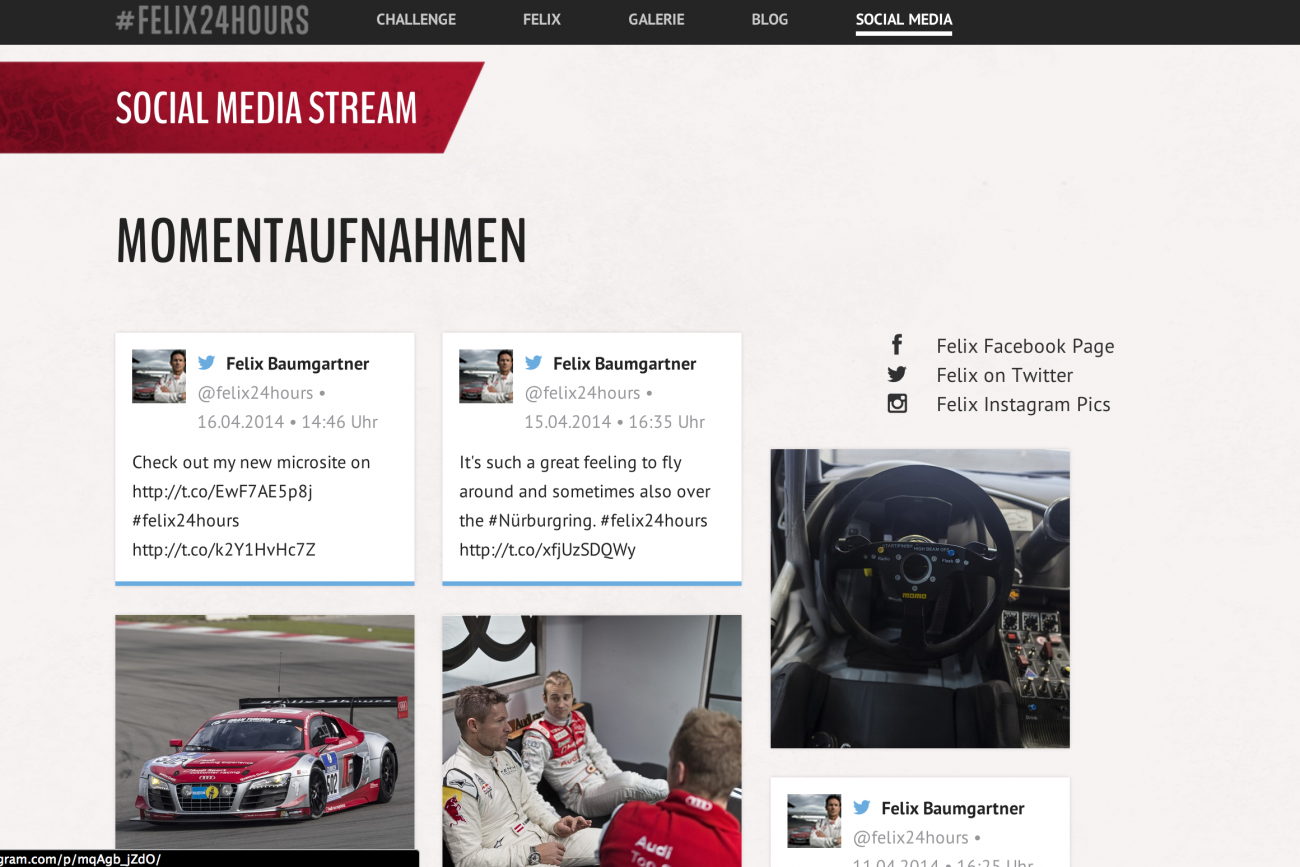
Task: Navigate to the Blog page
Action: (x=769, y=19)
